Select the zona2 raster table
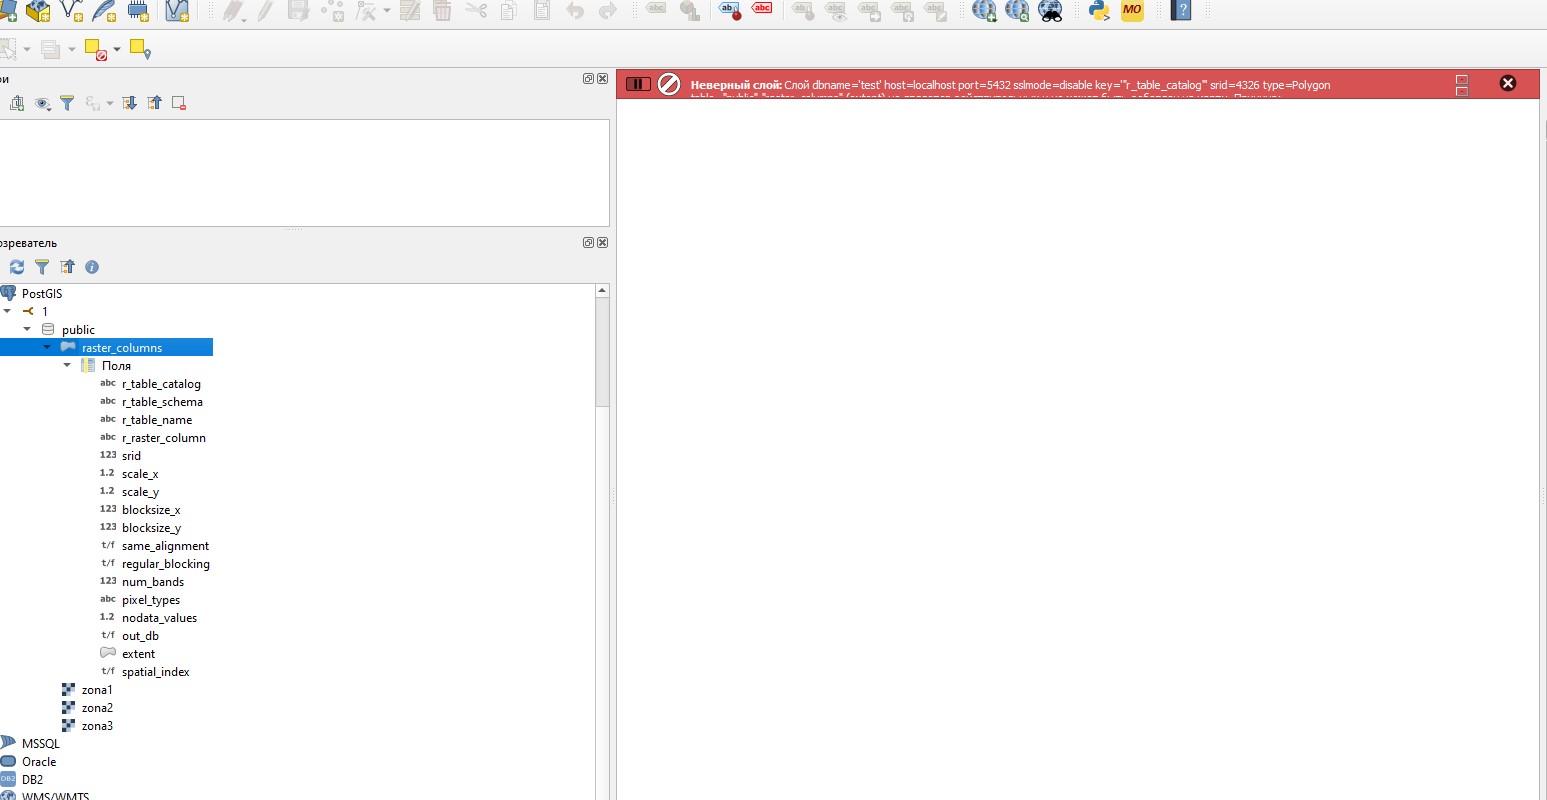This screenshot has width=1547, height=800. pyautogui.click(x=97, y=708)
